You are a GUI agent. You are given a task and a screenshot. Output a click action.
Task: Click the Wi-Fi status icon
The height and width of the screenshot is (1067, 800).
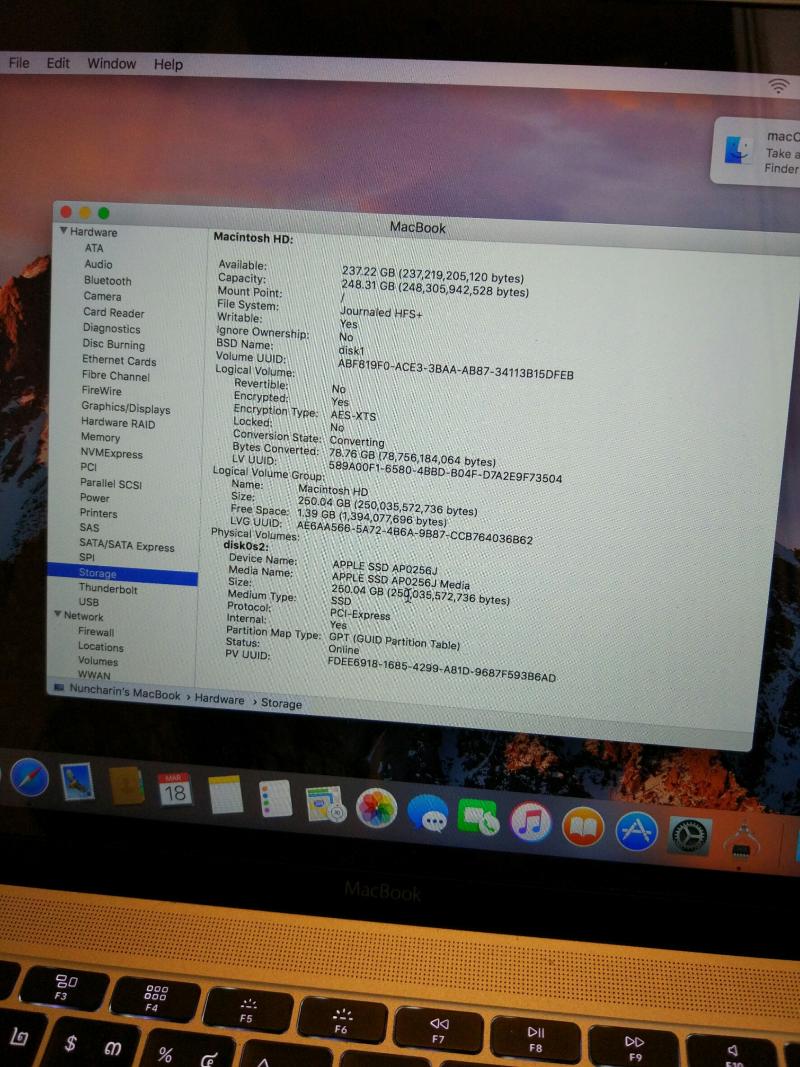point(779,86)
